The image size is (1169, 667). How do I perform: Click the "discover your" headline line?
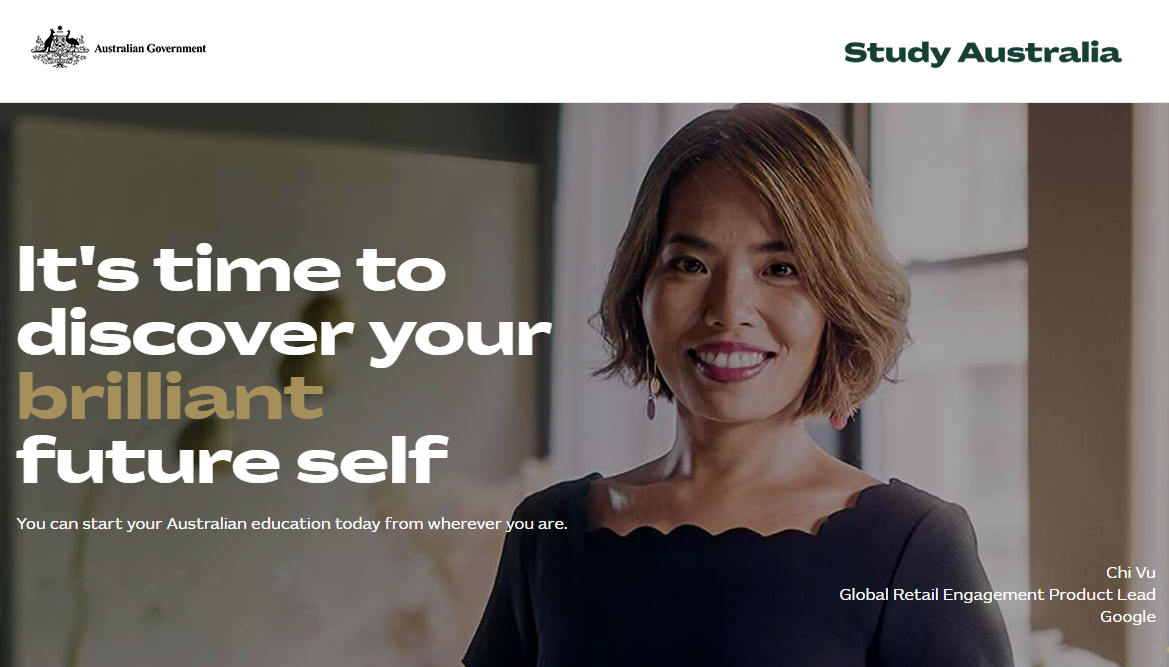284,335
